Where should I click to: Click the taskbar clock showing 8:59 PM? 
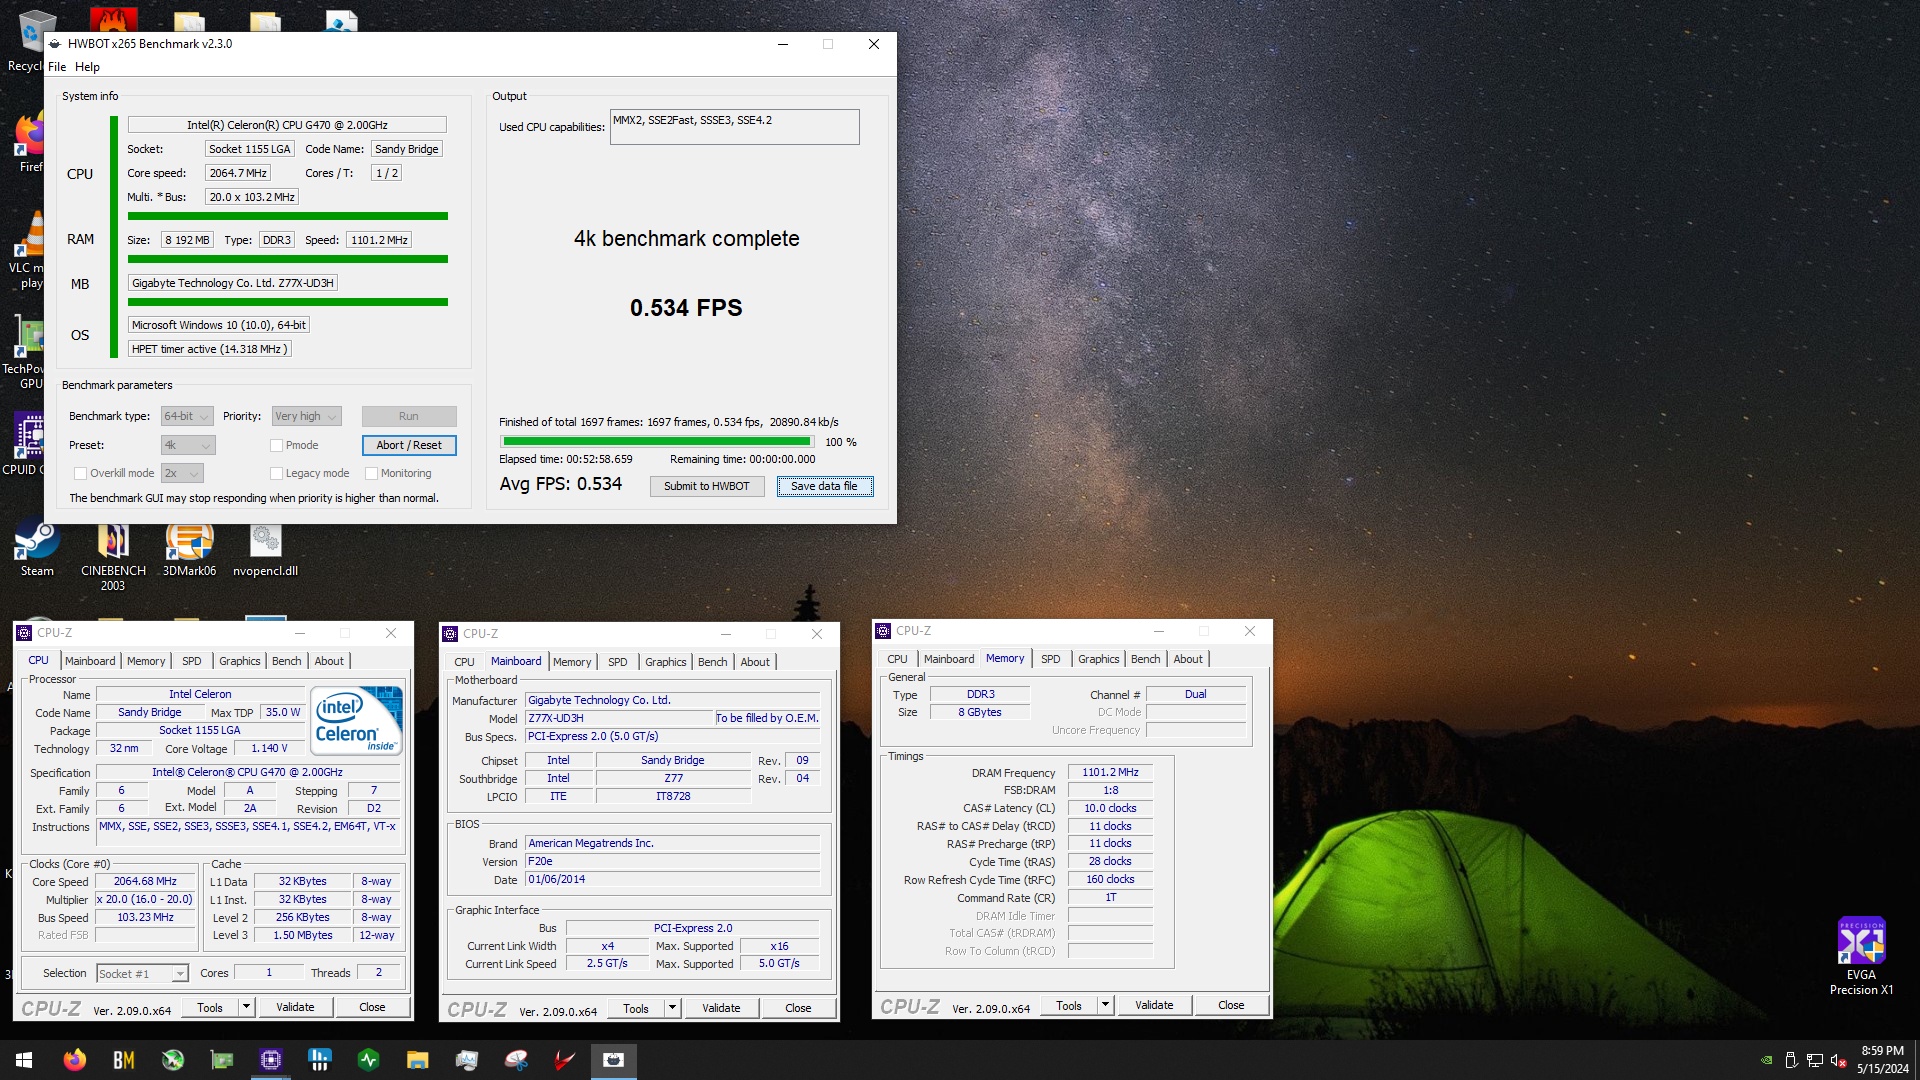(1882, 1060)
